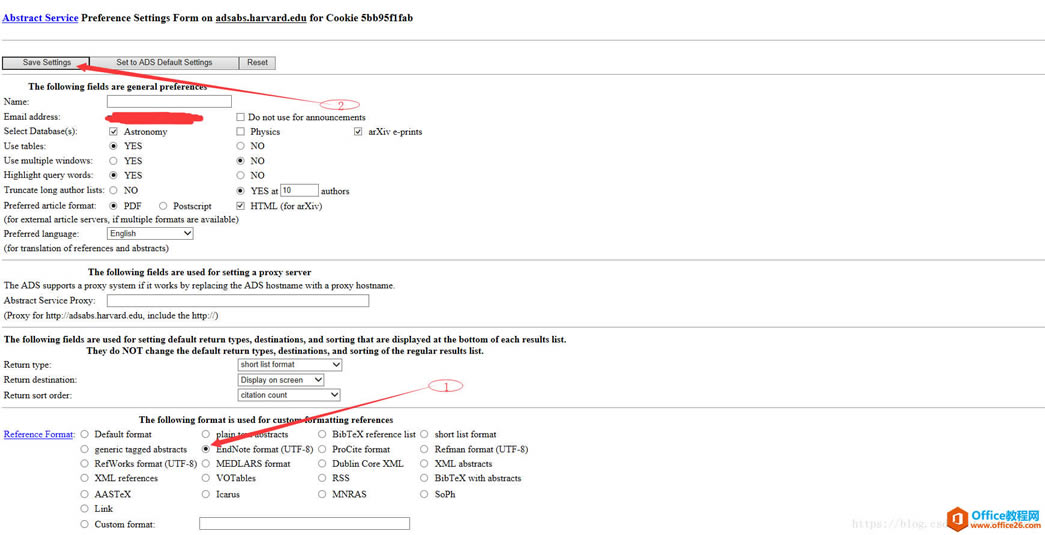1045x535 pixels.
Task: Select Link radio button
Action: pyautogui.click(x=84, y=509)
